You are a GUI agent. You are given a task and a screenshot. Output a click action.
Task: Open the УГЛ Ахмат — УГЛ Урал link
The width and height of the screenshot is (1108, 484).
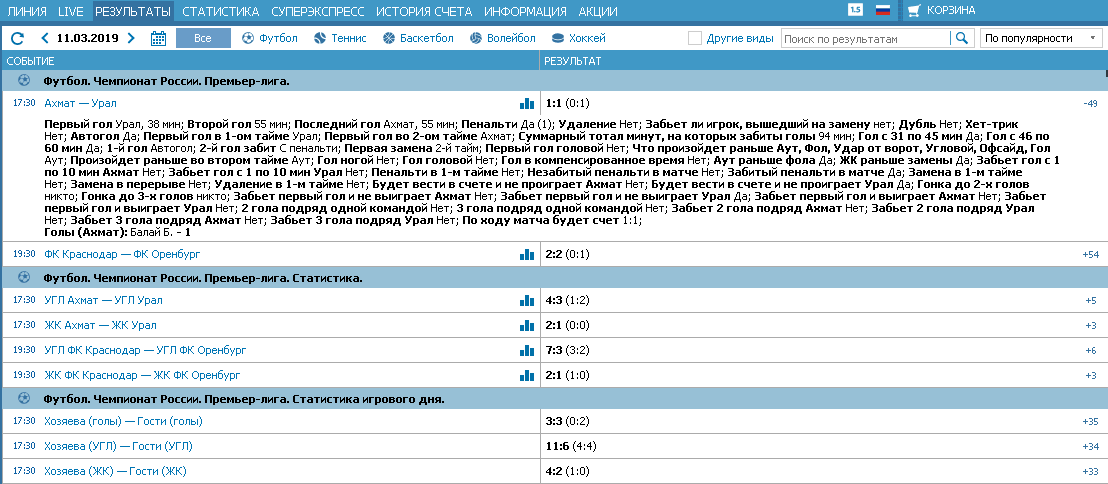(x=103, y=300)
